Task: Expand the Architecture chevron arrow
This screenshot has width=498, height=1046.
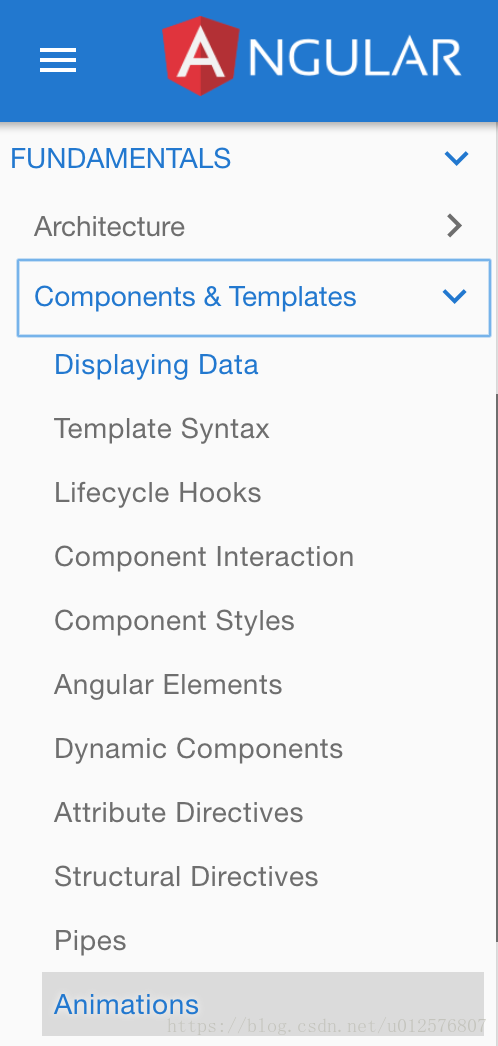Action: coord(455,226)
